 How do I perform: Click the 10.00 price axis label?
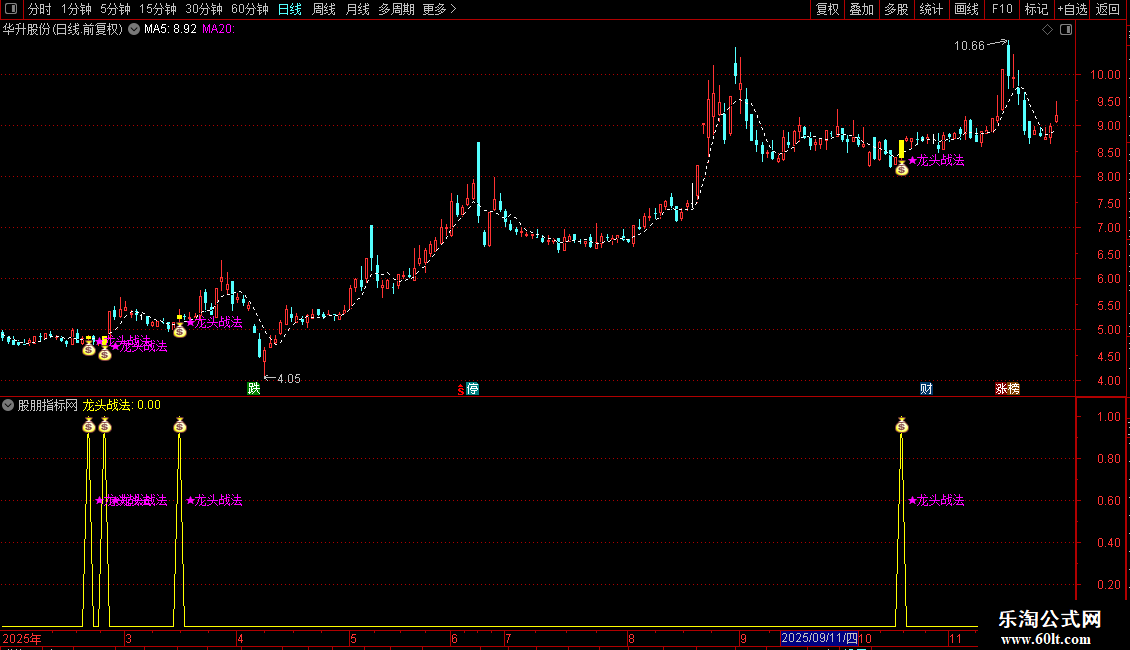click(1105, 74)
